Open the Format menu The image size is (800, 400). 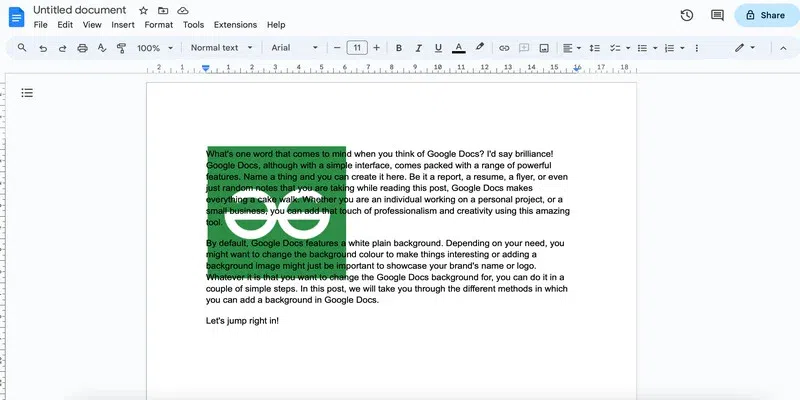pos(159,24)
